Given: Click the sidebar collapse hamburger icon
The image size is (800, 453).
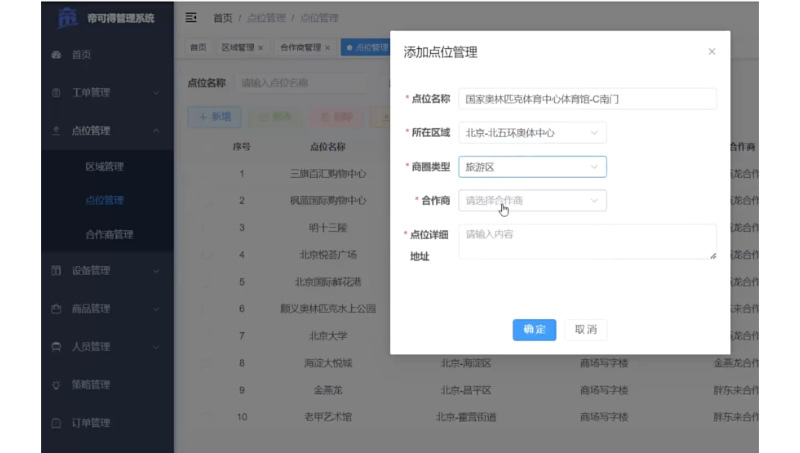Looking at the screenshot, I should coord(191,18).
